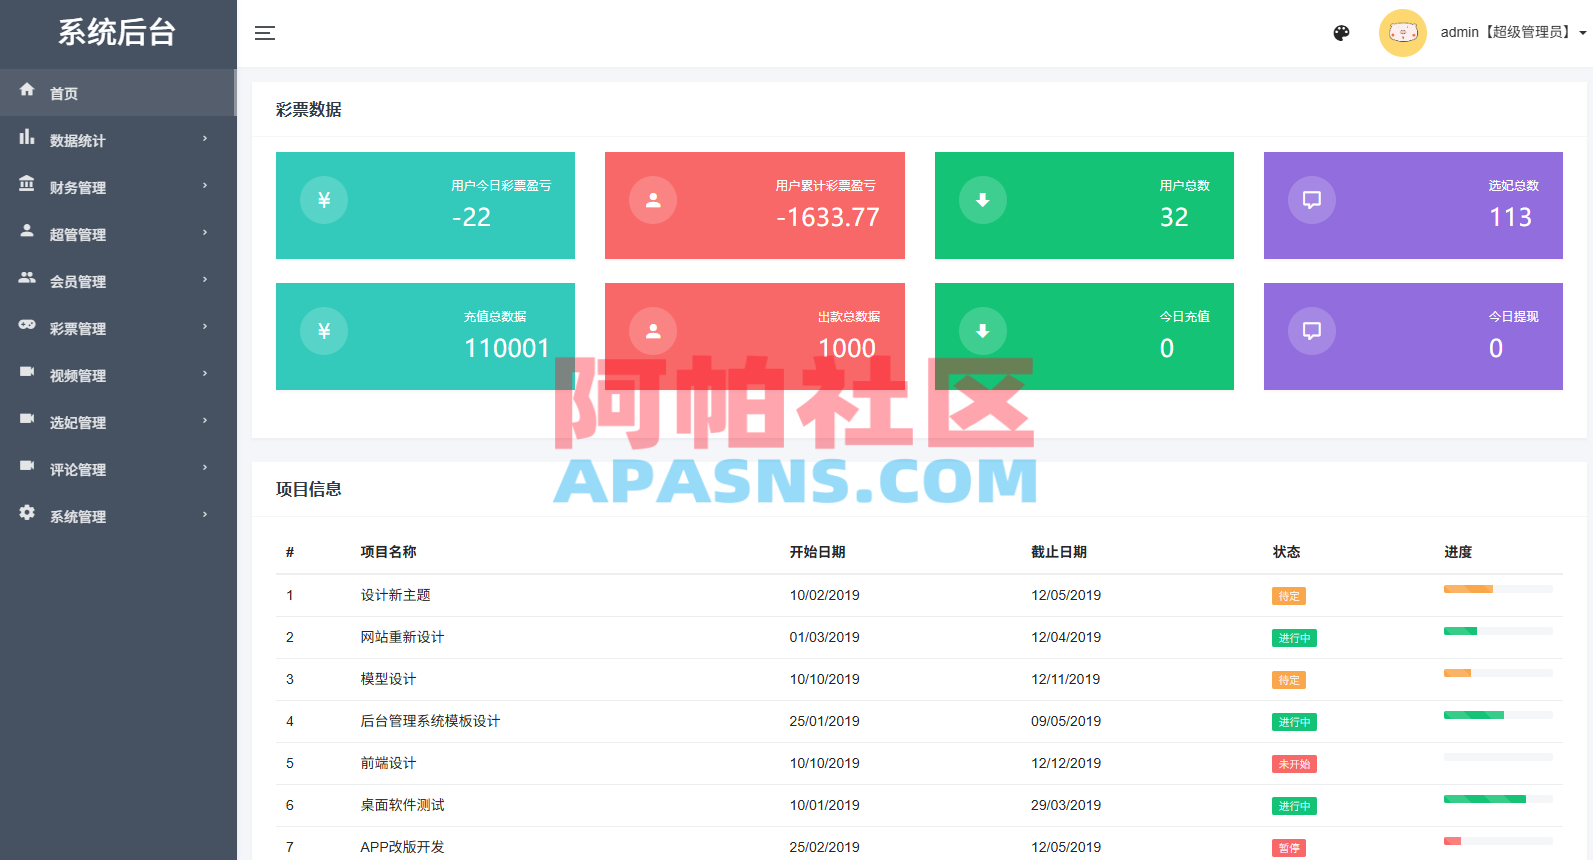Click the download icon on 用户总数 card
Viewport: 1593px width, 860px height.
(x=983, y=200)
